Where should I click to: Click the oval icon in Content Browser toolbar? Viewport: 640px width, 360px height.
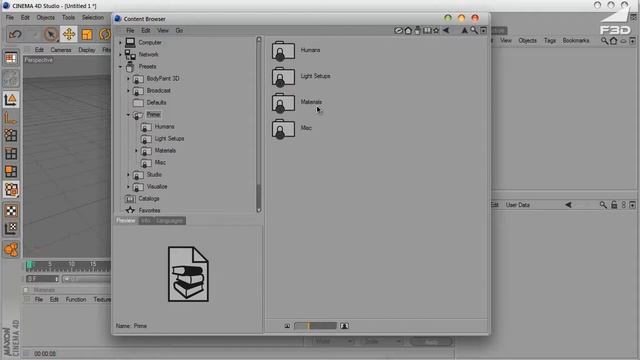(x=398, y=30)
